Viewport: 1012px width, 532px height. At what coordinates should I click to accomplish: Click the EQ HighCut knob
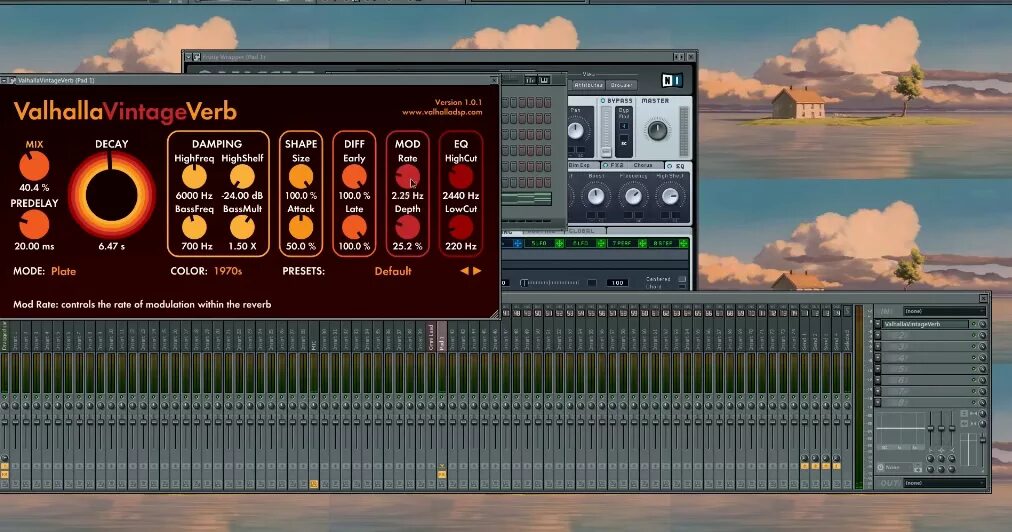click(461, 177)
